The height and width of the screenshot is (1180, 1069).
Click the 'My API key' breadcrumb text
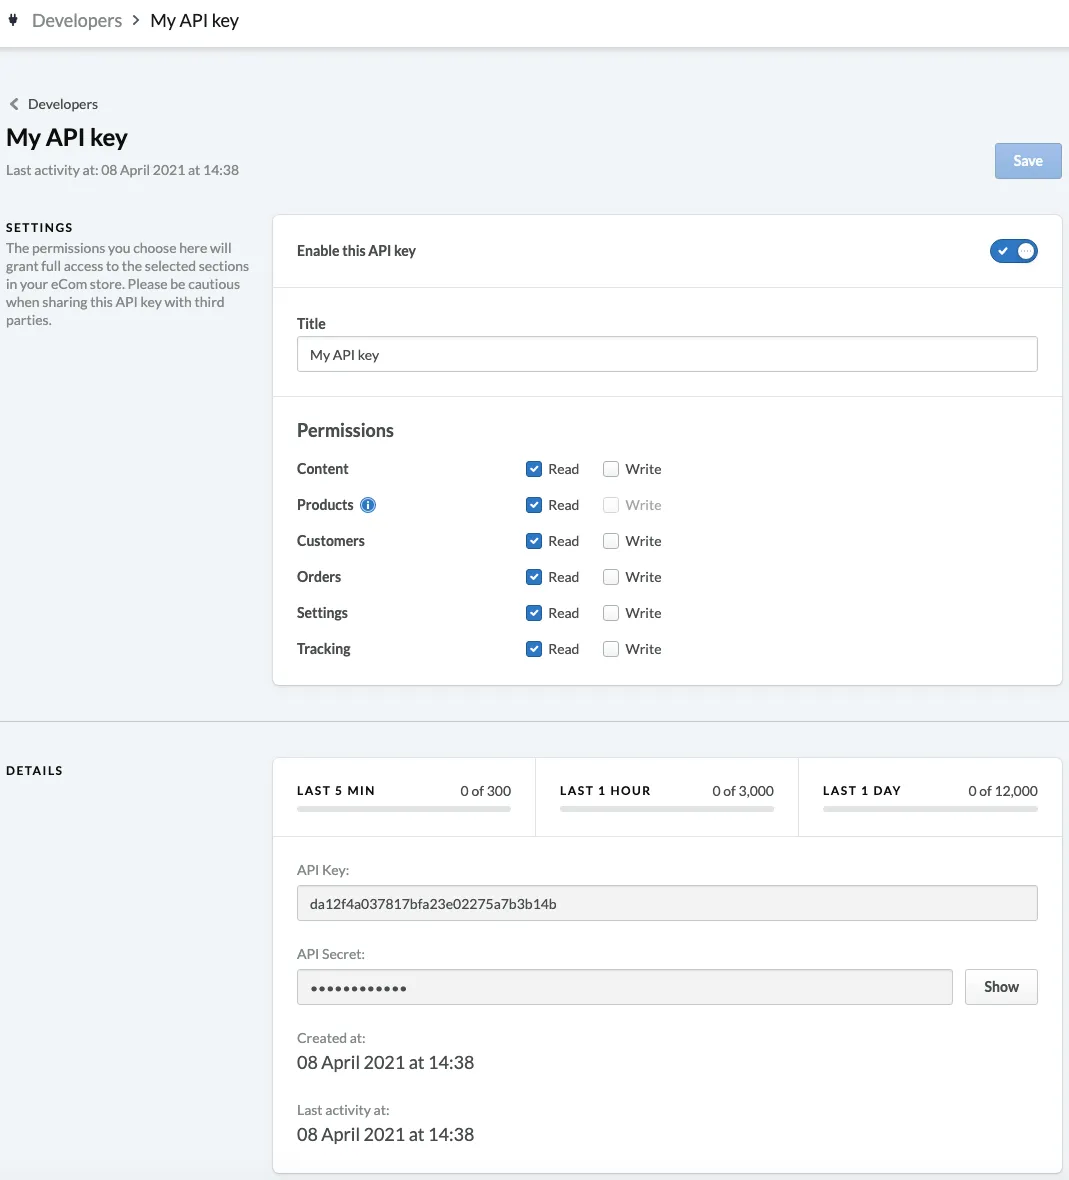tap(194, 20)
